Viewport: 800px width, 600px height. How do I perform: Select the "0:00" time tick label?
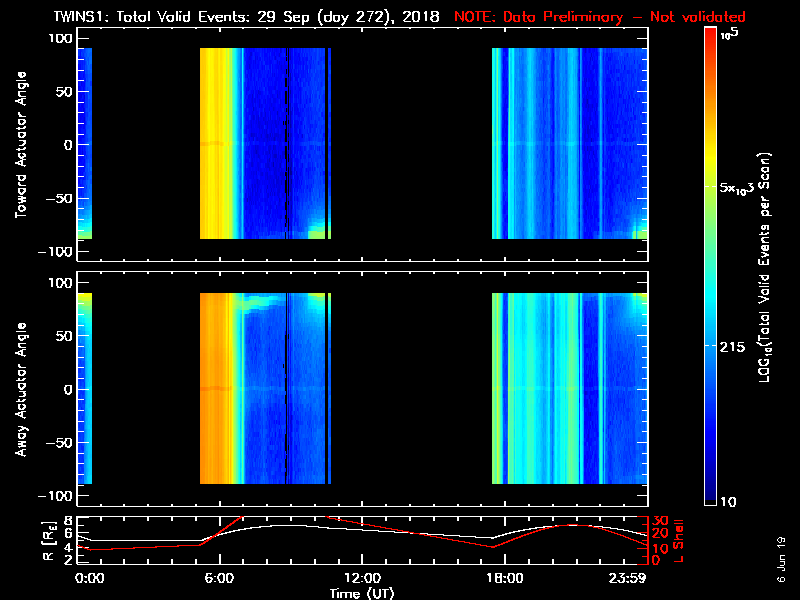[88, 578]
